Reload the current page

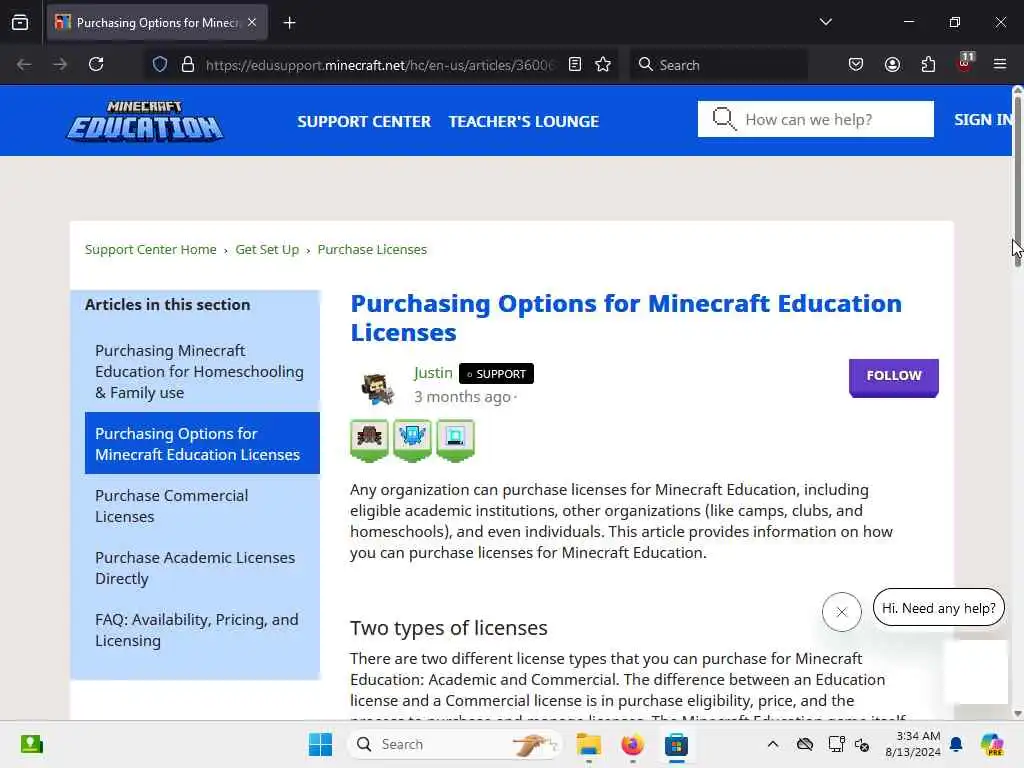pyautogui.click(x=96, y=64)
